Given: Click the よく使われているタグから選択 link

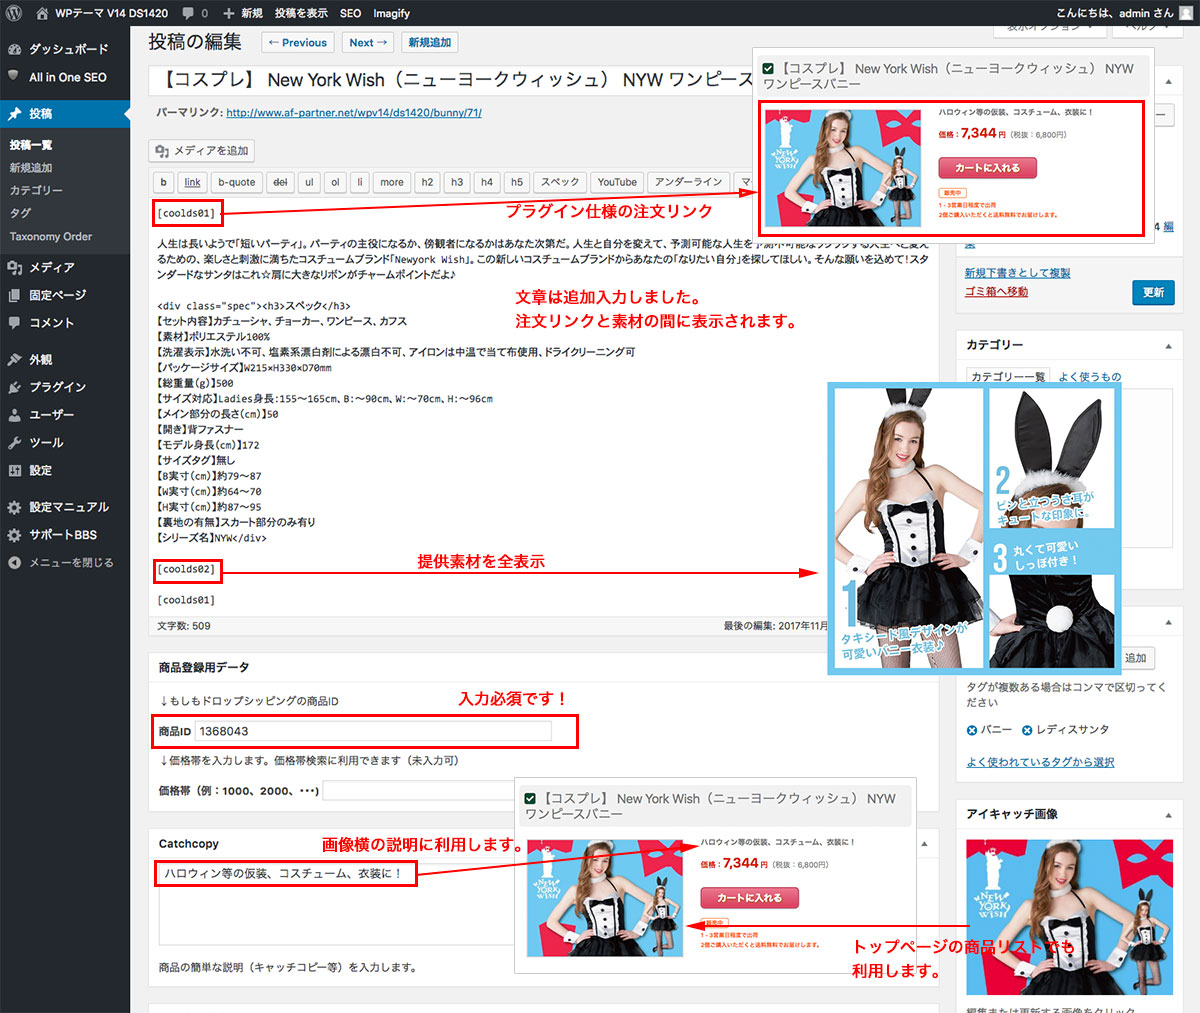Looking at the screenshot, I should pyautogui.click(x=1040, y=762).
